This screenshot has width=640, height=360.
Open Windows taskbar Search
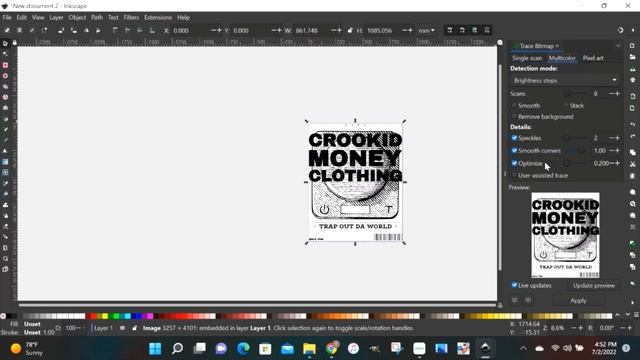pos(177,349)
